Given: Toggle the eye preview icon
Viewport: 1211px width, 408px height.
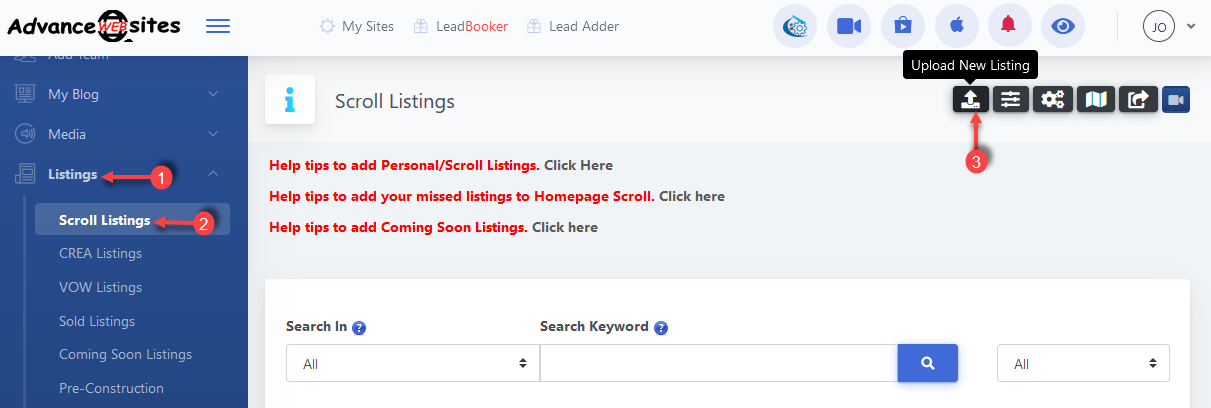Looking at the screenshot, I should point(1063,27).
